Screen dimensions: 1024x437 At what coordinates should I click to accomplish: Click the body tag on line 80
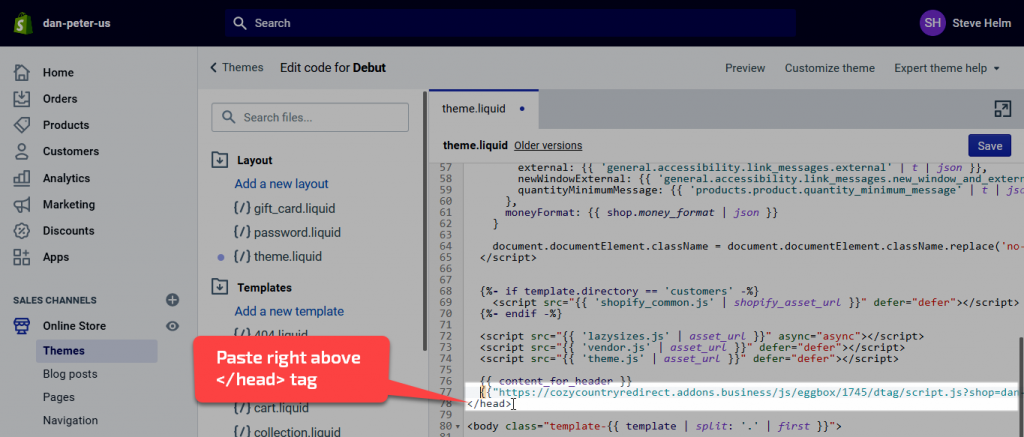coord(655,427)
